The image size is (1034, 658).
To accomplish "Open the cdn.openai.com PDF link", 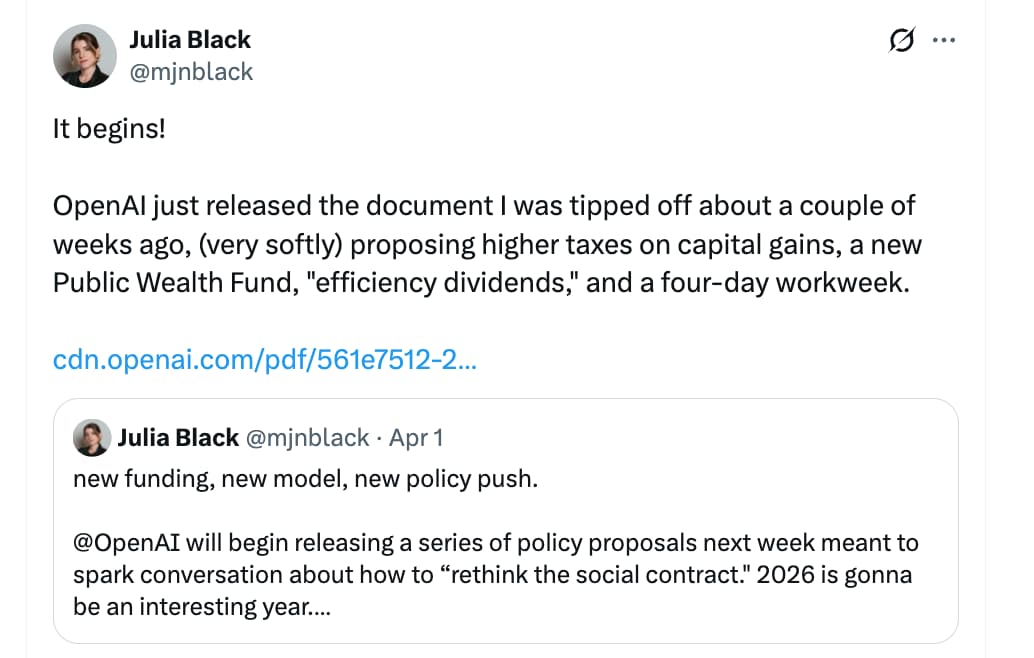I will pyautogui.click(x=264, y=360).
